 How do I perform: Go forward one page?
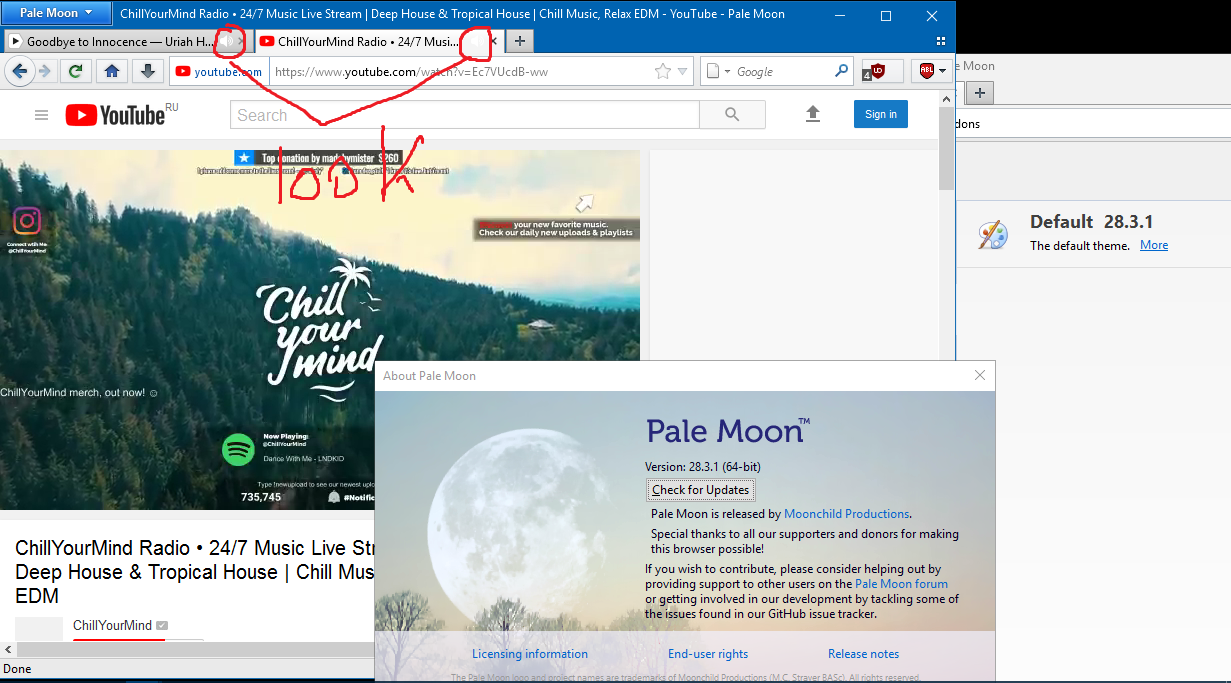point(45,71)
